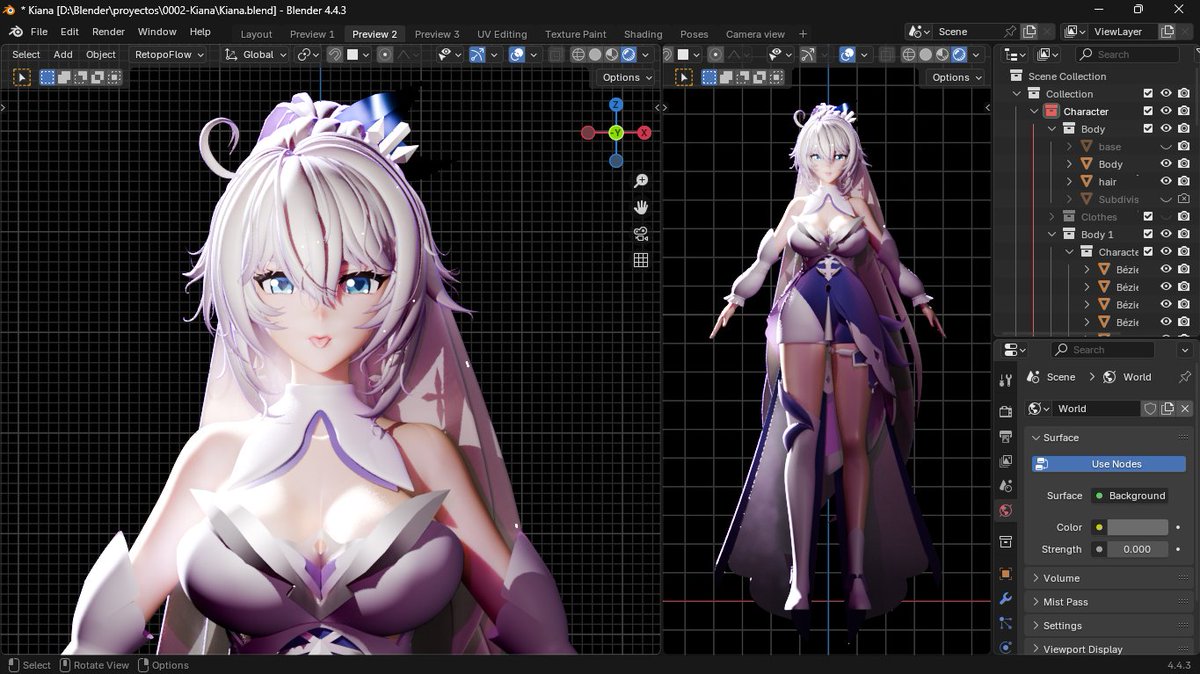
Task: Choose set-new-selection mode in left viewport
Action: [x=47, y=77]
